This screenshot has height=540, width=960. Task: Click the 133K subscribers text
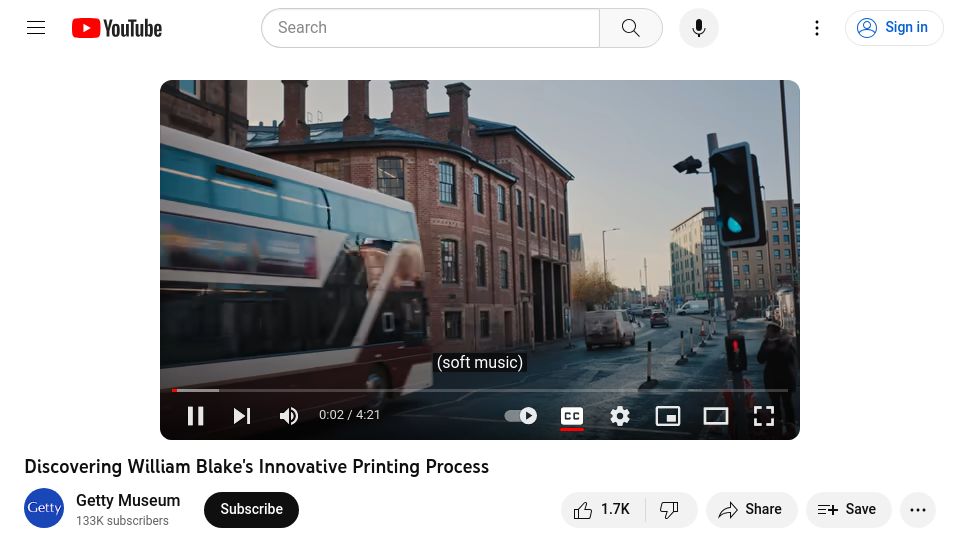(122, 520)
